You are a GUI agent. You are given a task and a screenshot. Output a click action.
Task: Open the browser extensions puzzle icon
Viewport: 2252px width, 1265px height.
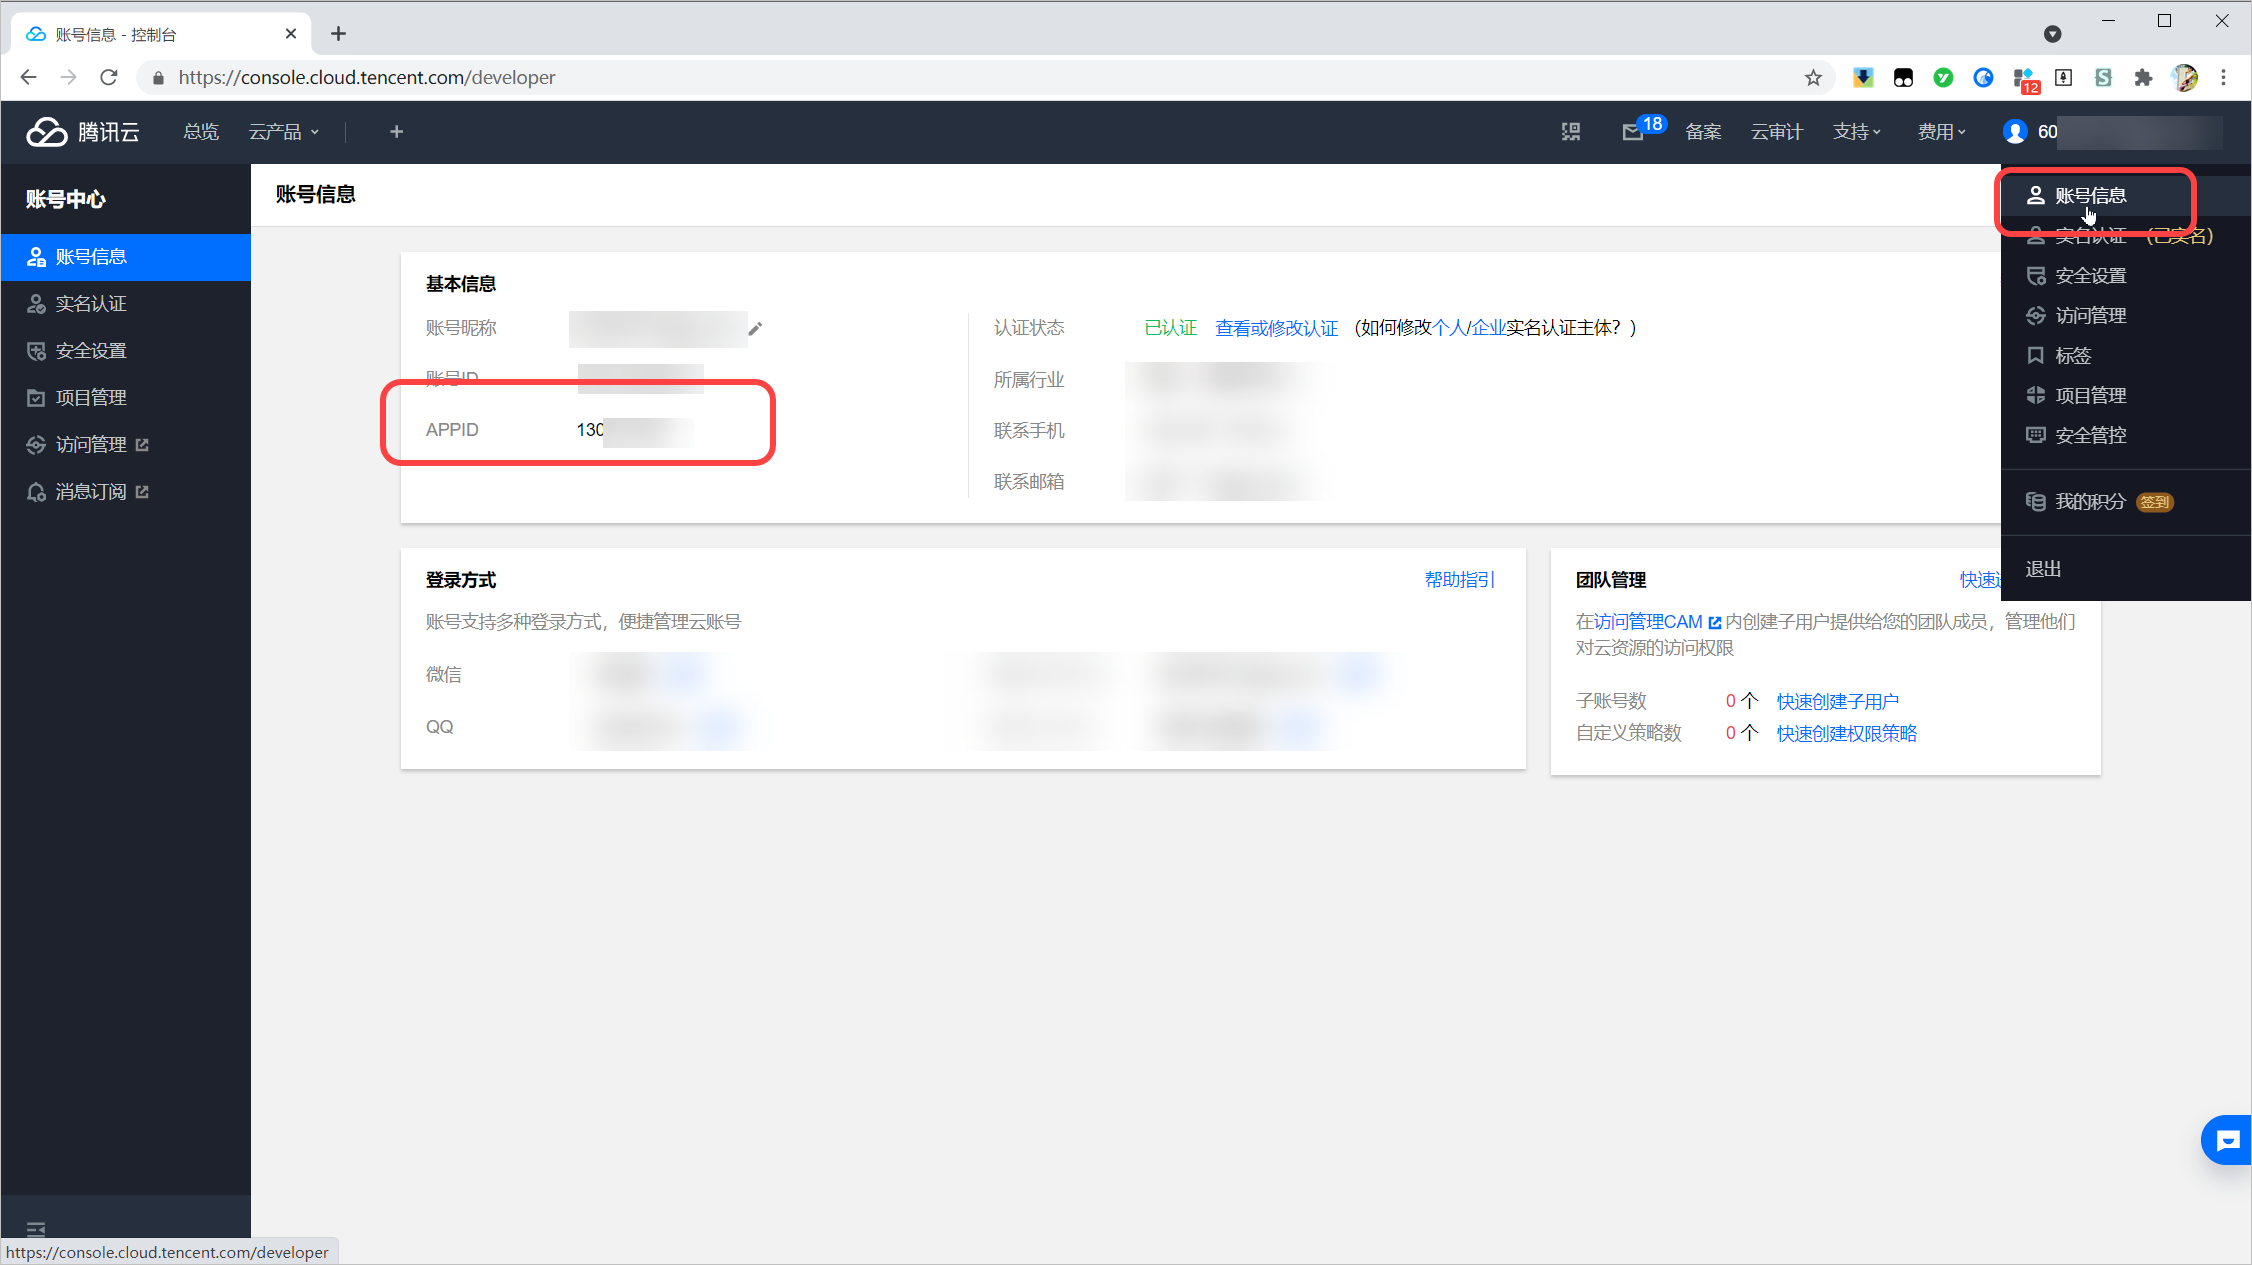2143,78
